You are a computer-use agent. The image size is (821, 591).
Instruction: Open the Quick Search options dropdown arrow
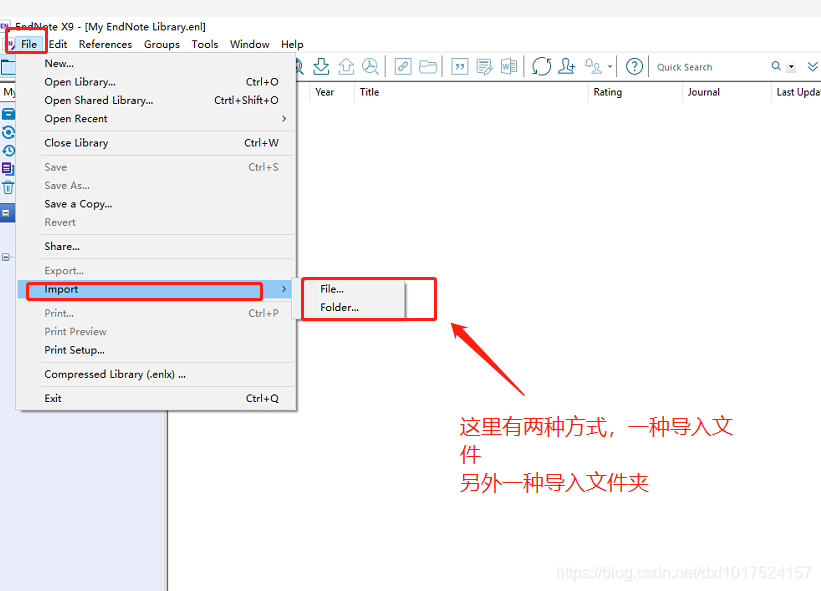click(791, 67)
